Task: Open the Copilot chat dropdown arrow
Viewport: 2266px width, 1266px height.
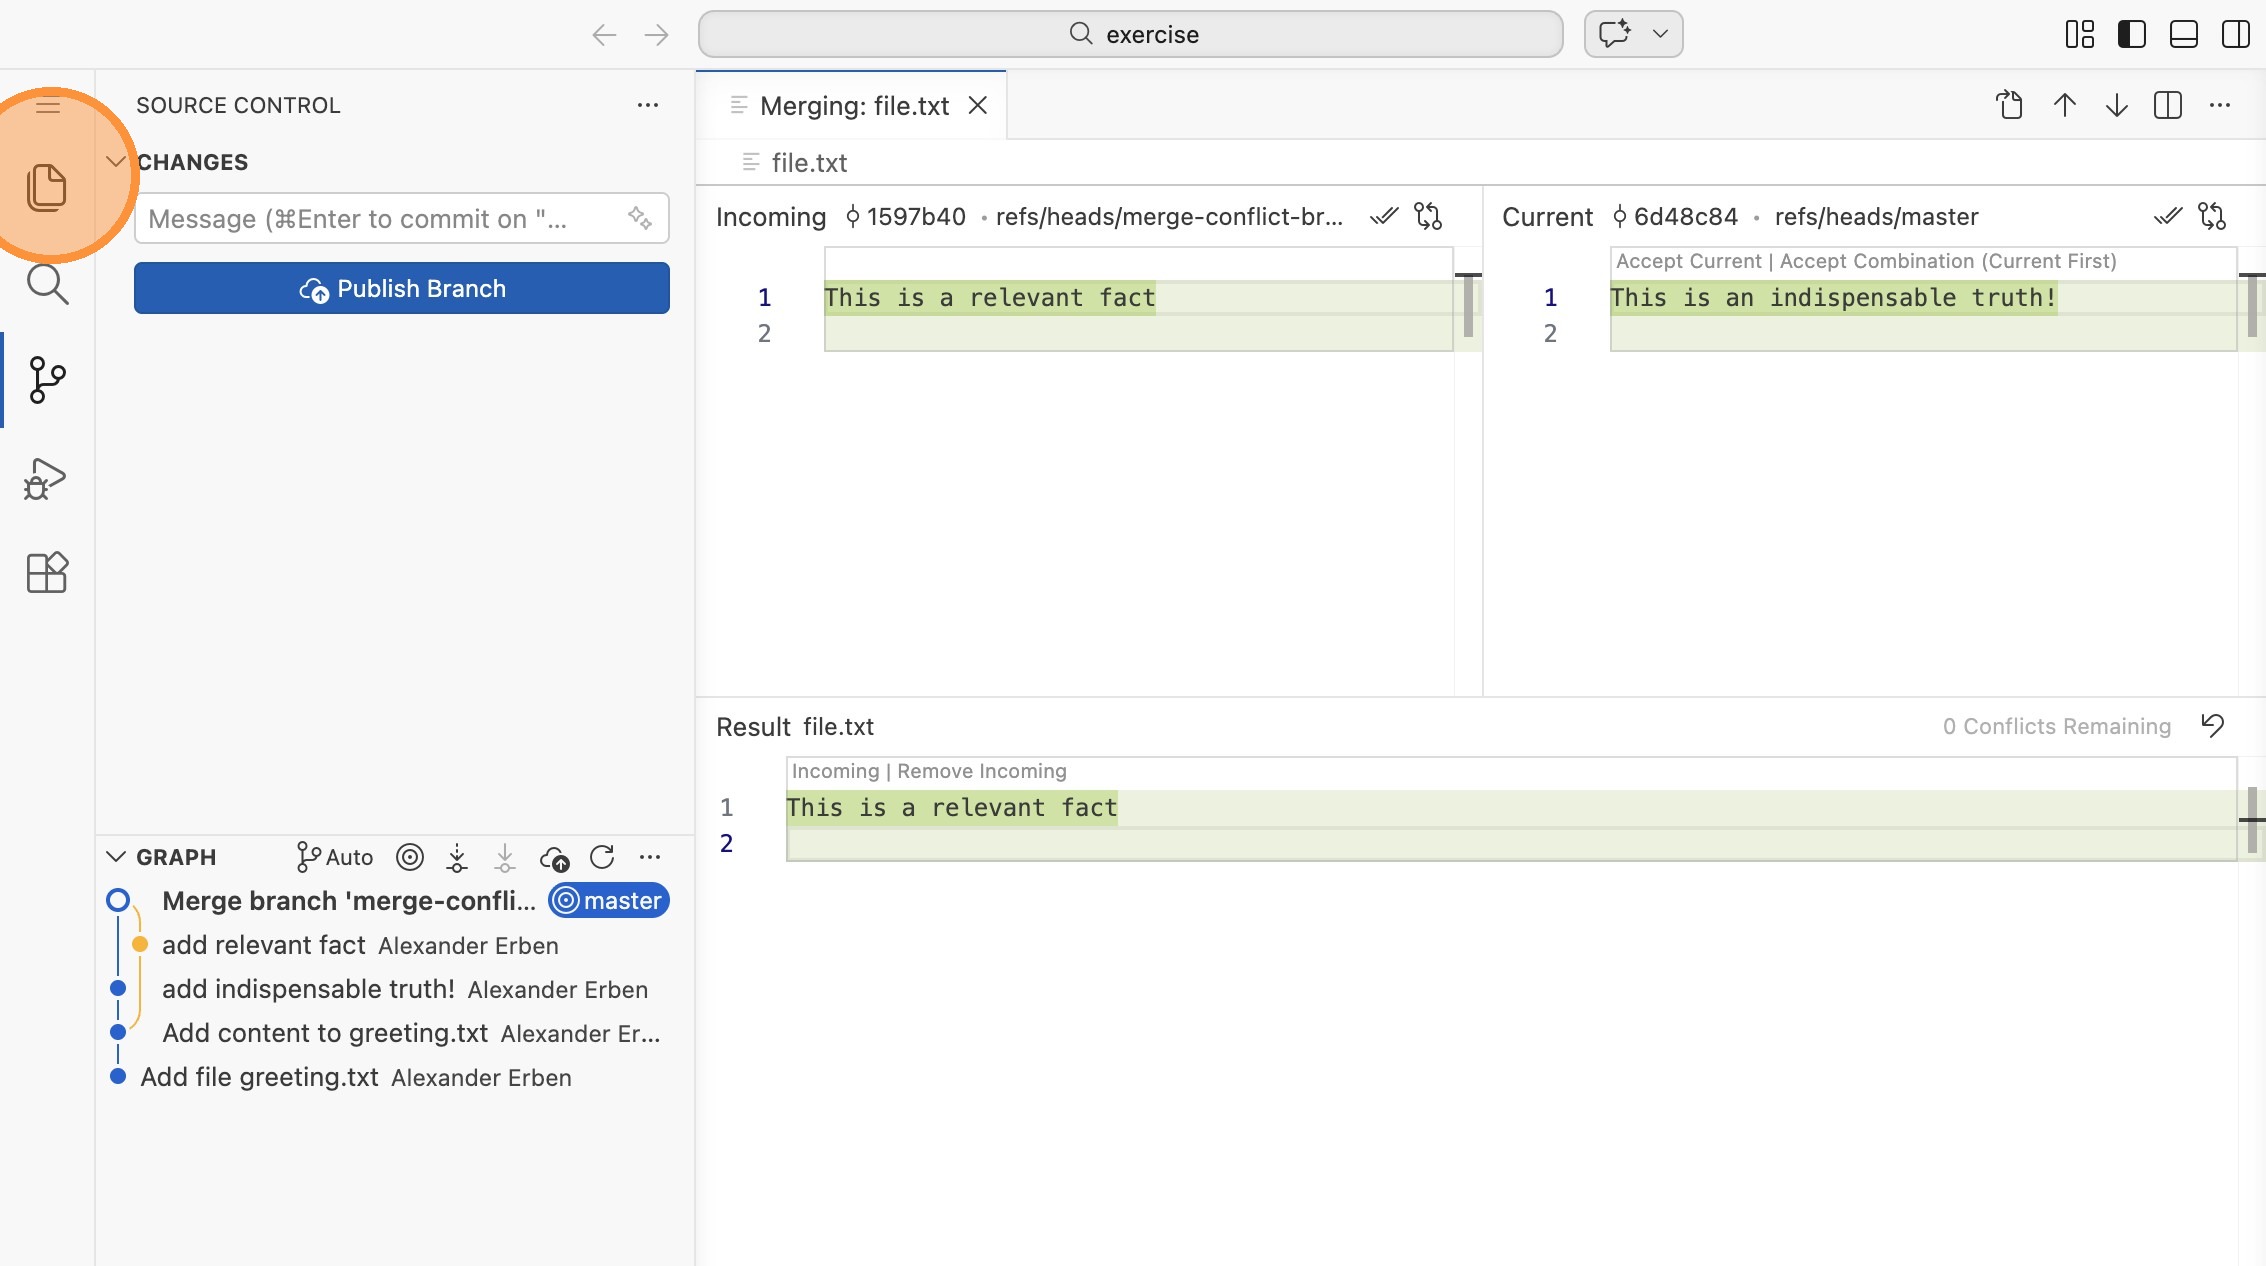Action: click(1660, 34)
